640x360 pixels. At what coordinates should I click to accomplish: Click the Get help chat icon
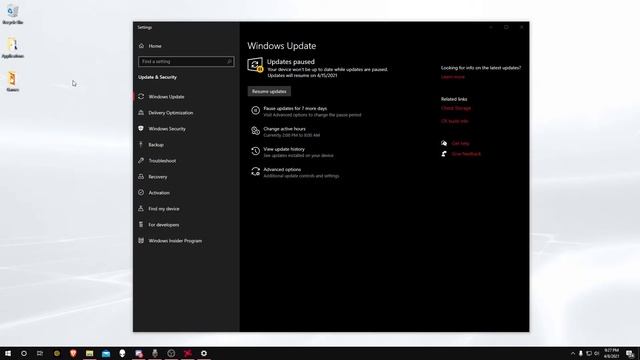click(444, 143)
